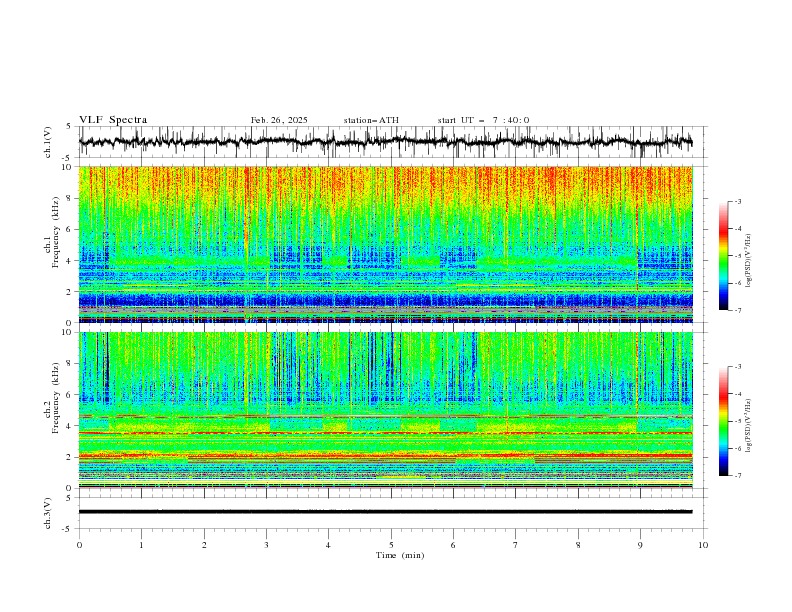Click the time axis tick label "3"
The width and height of the screenshot is (792, 612).
point(266,545)
